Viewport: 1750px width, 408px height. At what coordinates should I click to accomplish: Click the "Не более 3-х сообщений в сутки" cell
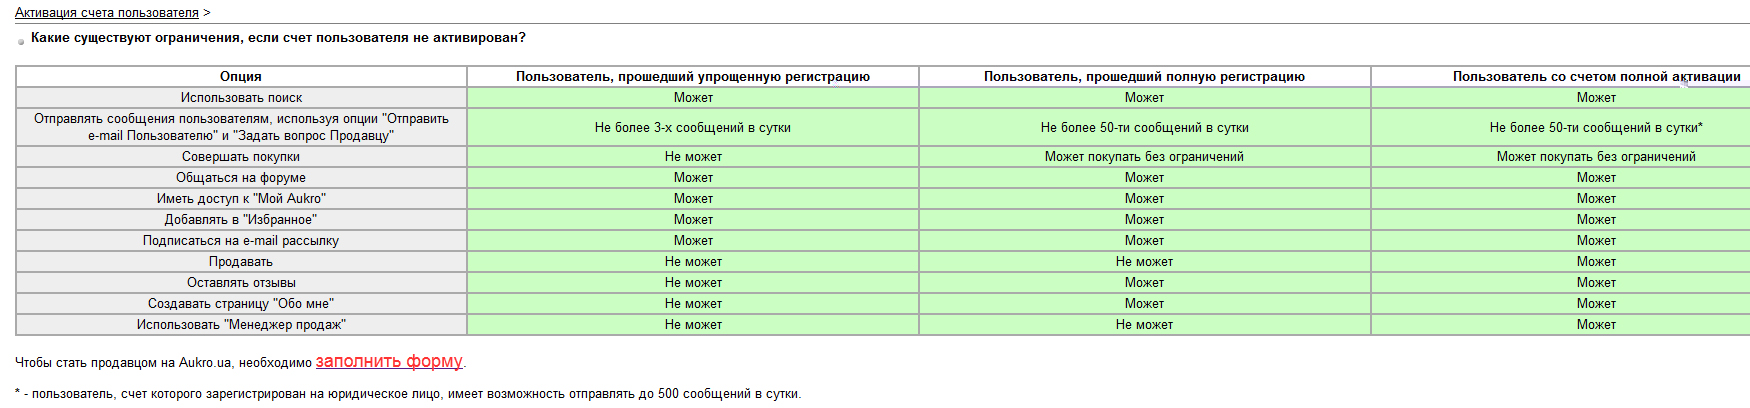[692, 128]
